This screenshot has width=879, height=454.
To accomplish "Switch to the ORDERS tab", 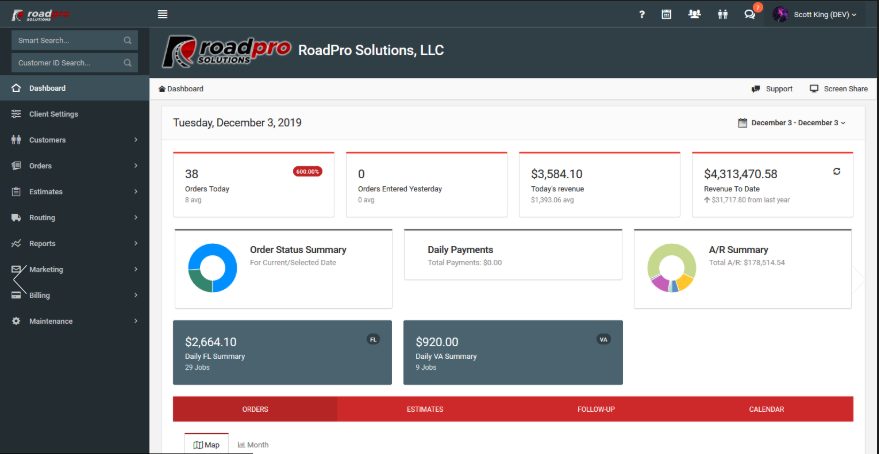I will pyautogui.click(x=255, y=409).
